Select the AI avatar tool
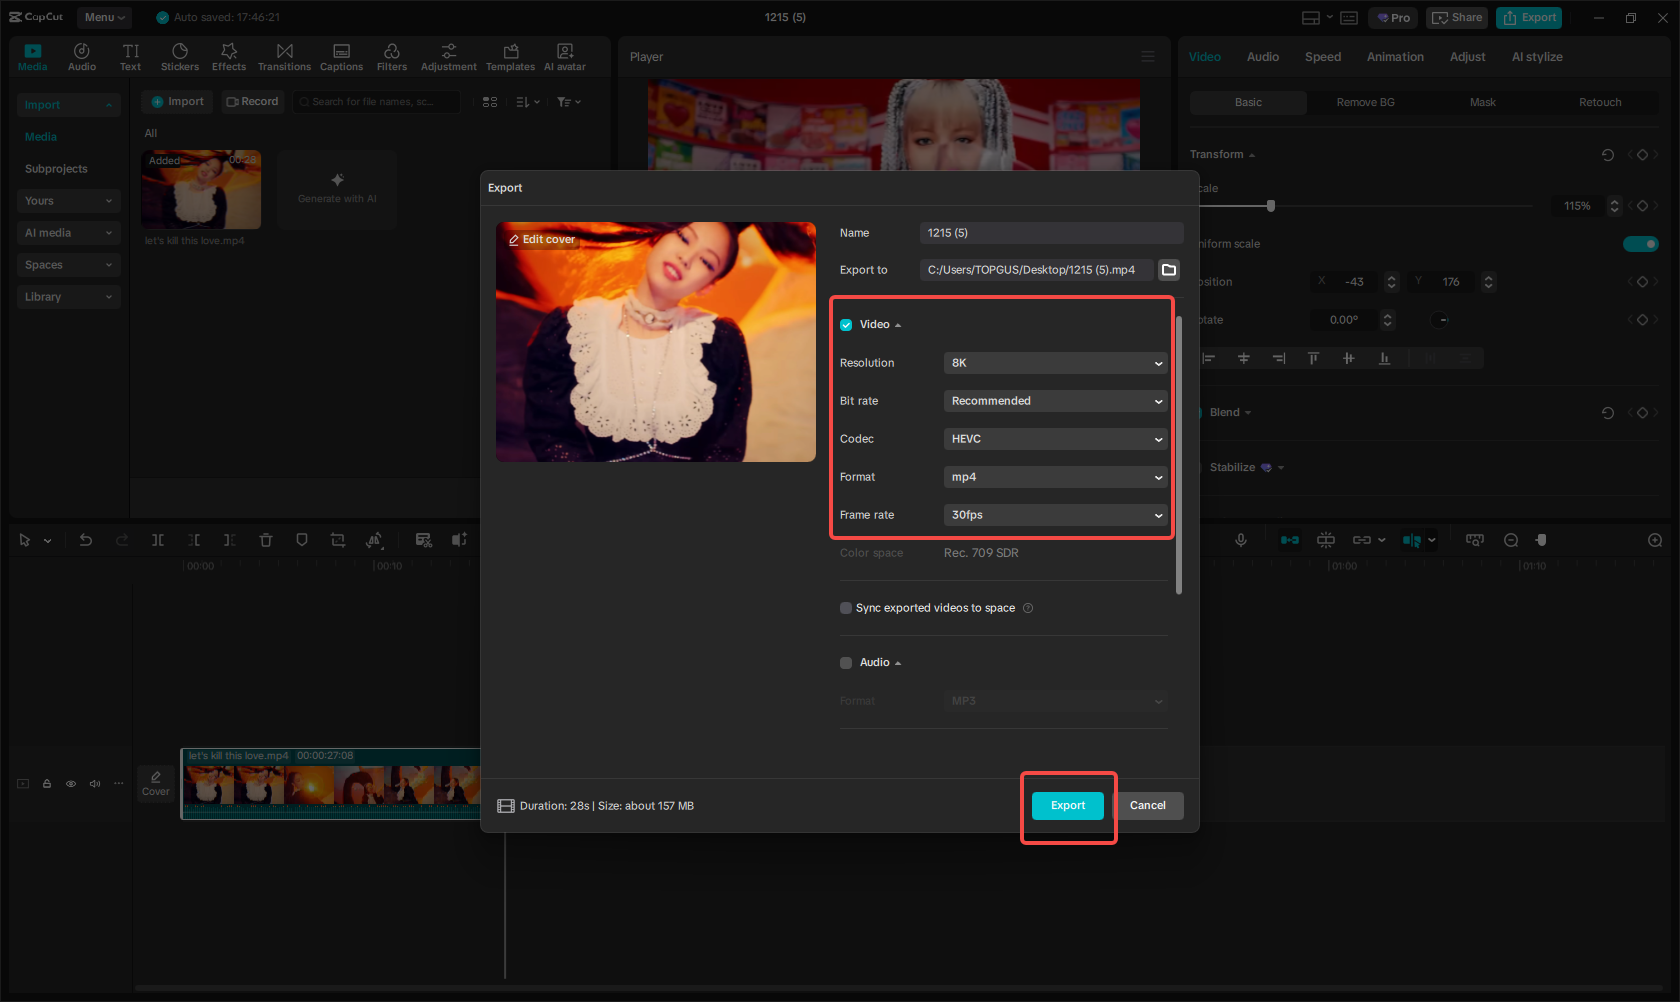The width and height of the screenshot is (1680, 1002). click(x=564, y=56)
